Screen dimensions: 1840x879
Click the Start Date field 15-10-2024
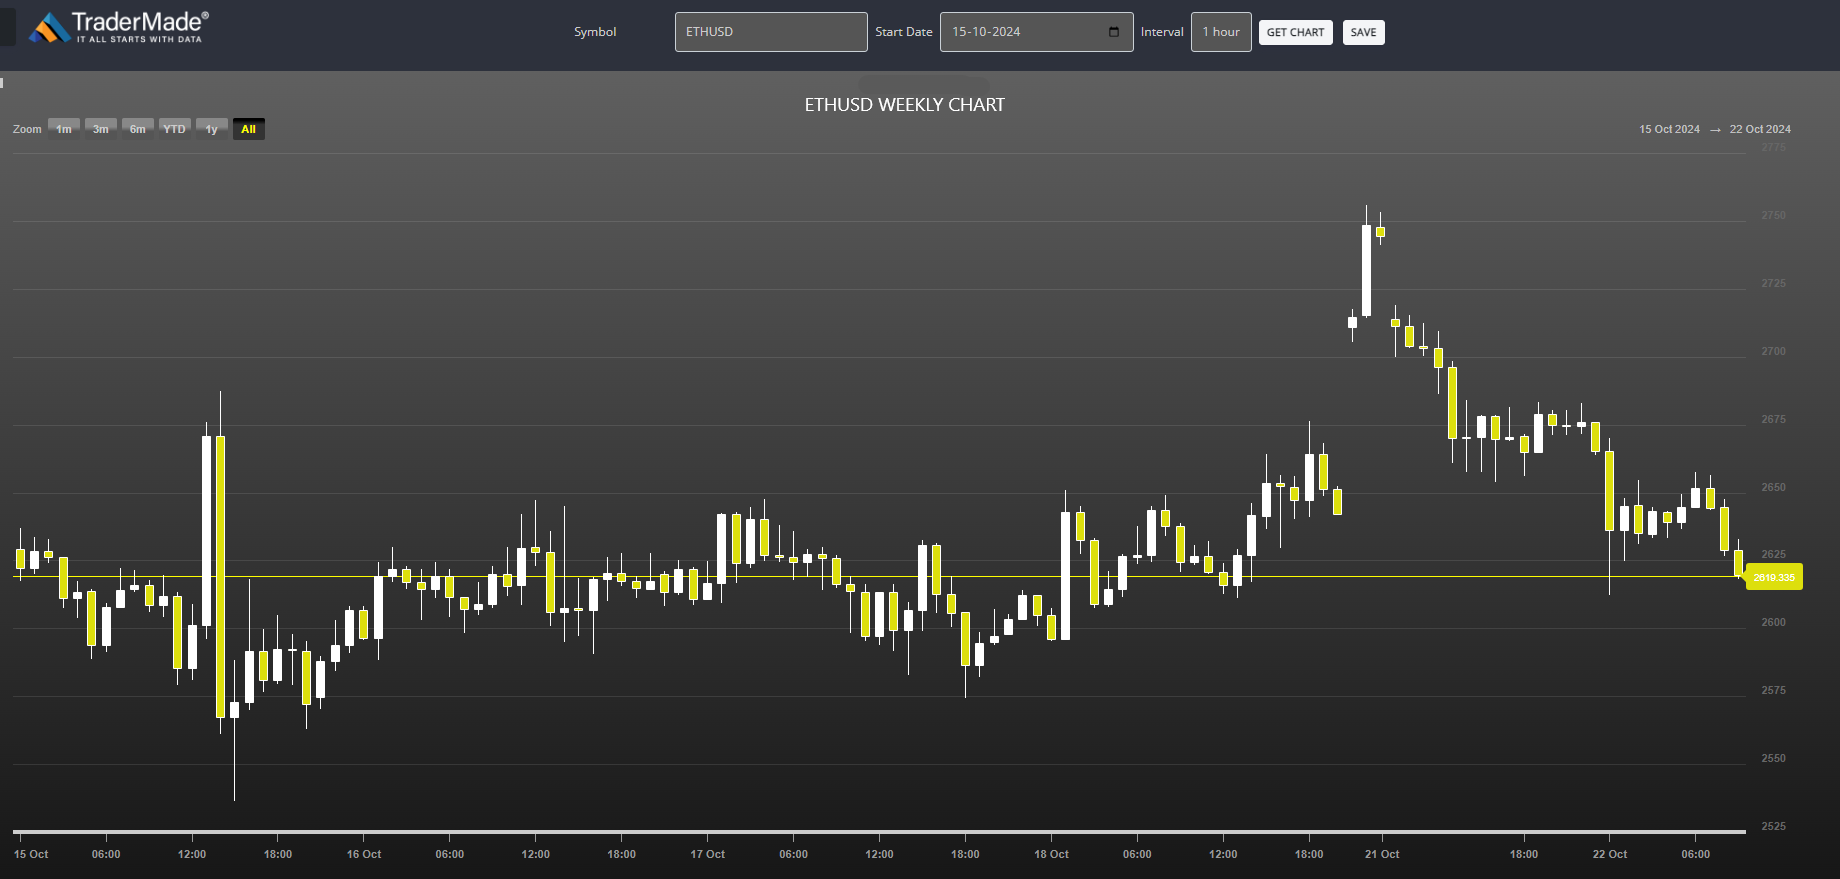[x=1036, y=32]
